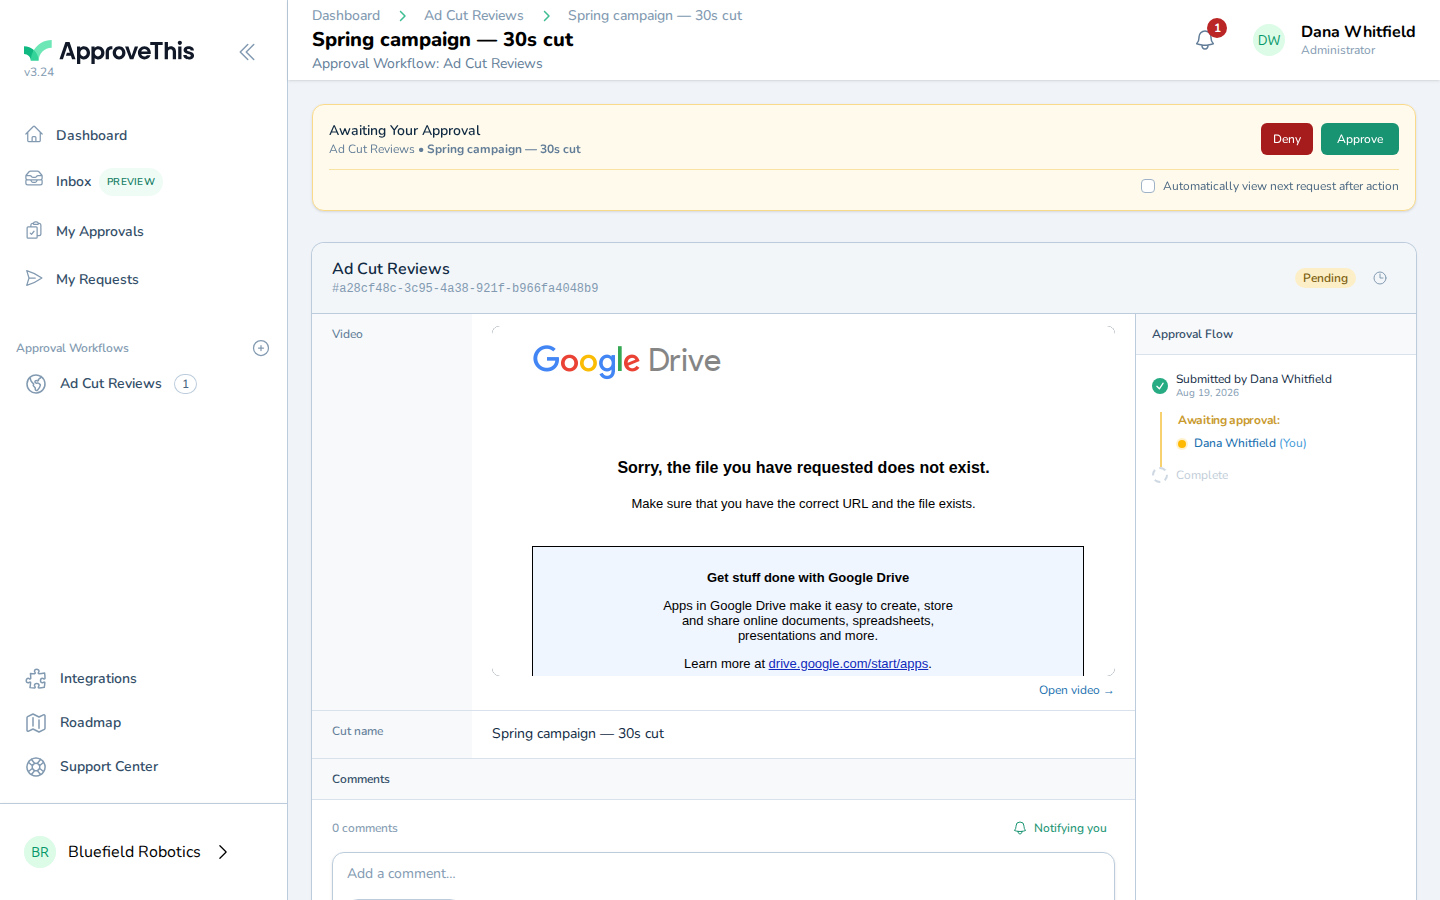This screenshot has height=900, width=1440.
Task: Click the Submitted by Dana Whitfield entry
Action: (x=1254, y=379)
